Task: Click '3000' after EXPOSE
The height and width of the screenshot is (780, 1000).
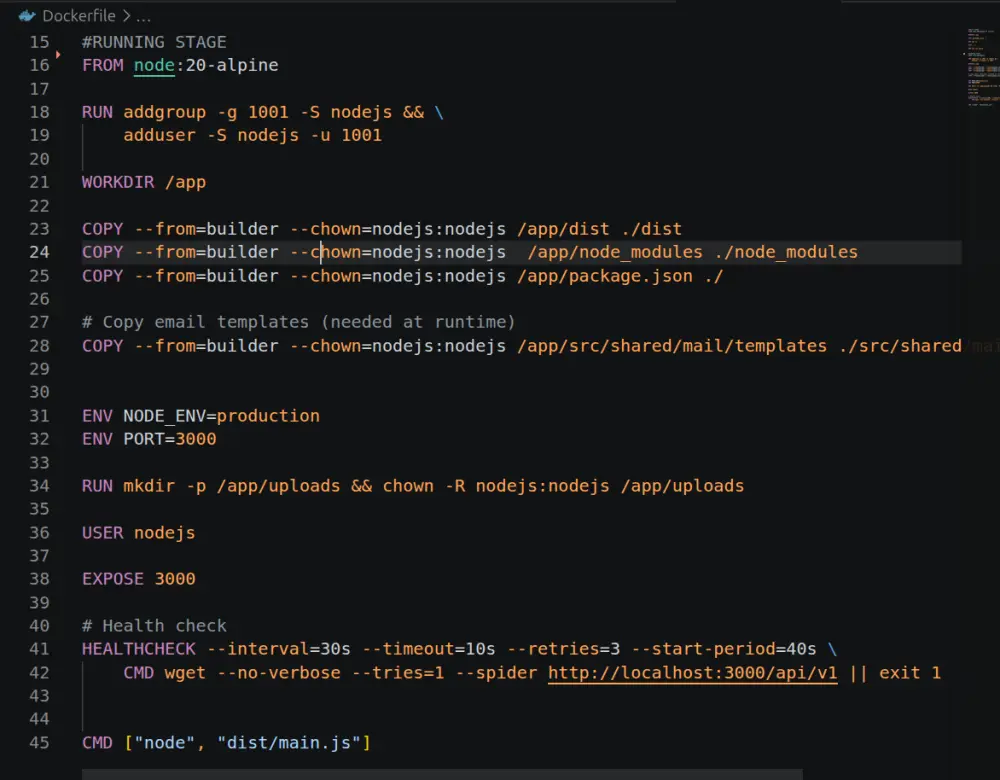Action: (x=175, y=579)
